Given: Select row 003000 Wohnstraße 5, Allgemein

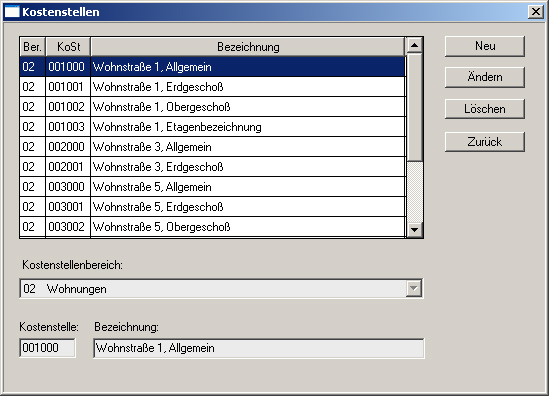Looking at the screenshot, I should click(x=212, y=187).
